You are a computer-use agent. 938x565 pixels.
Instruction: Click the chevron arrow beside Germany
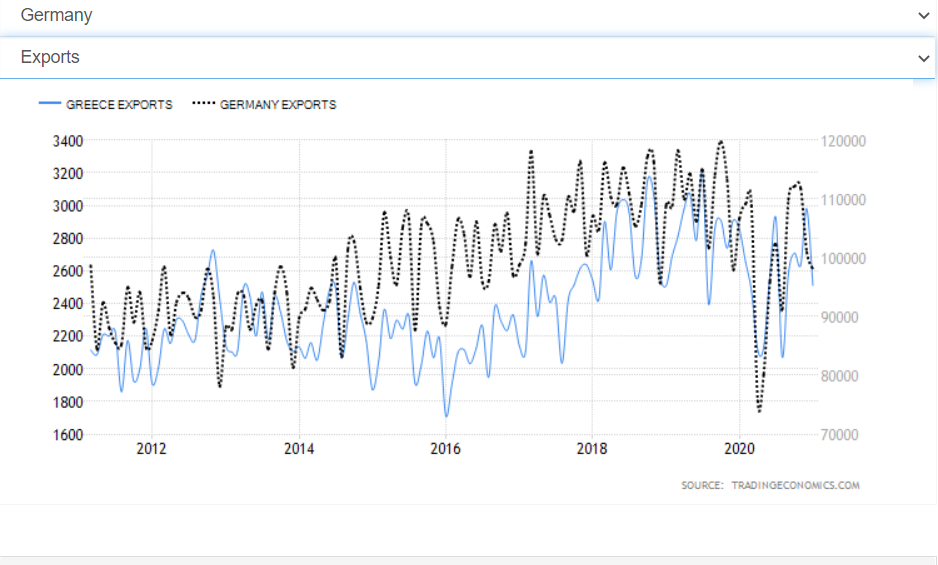[x=923, y=15]
